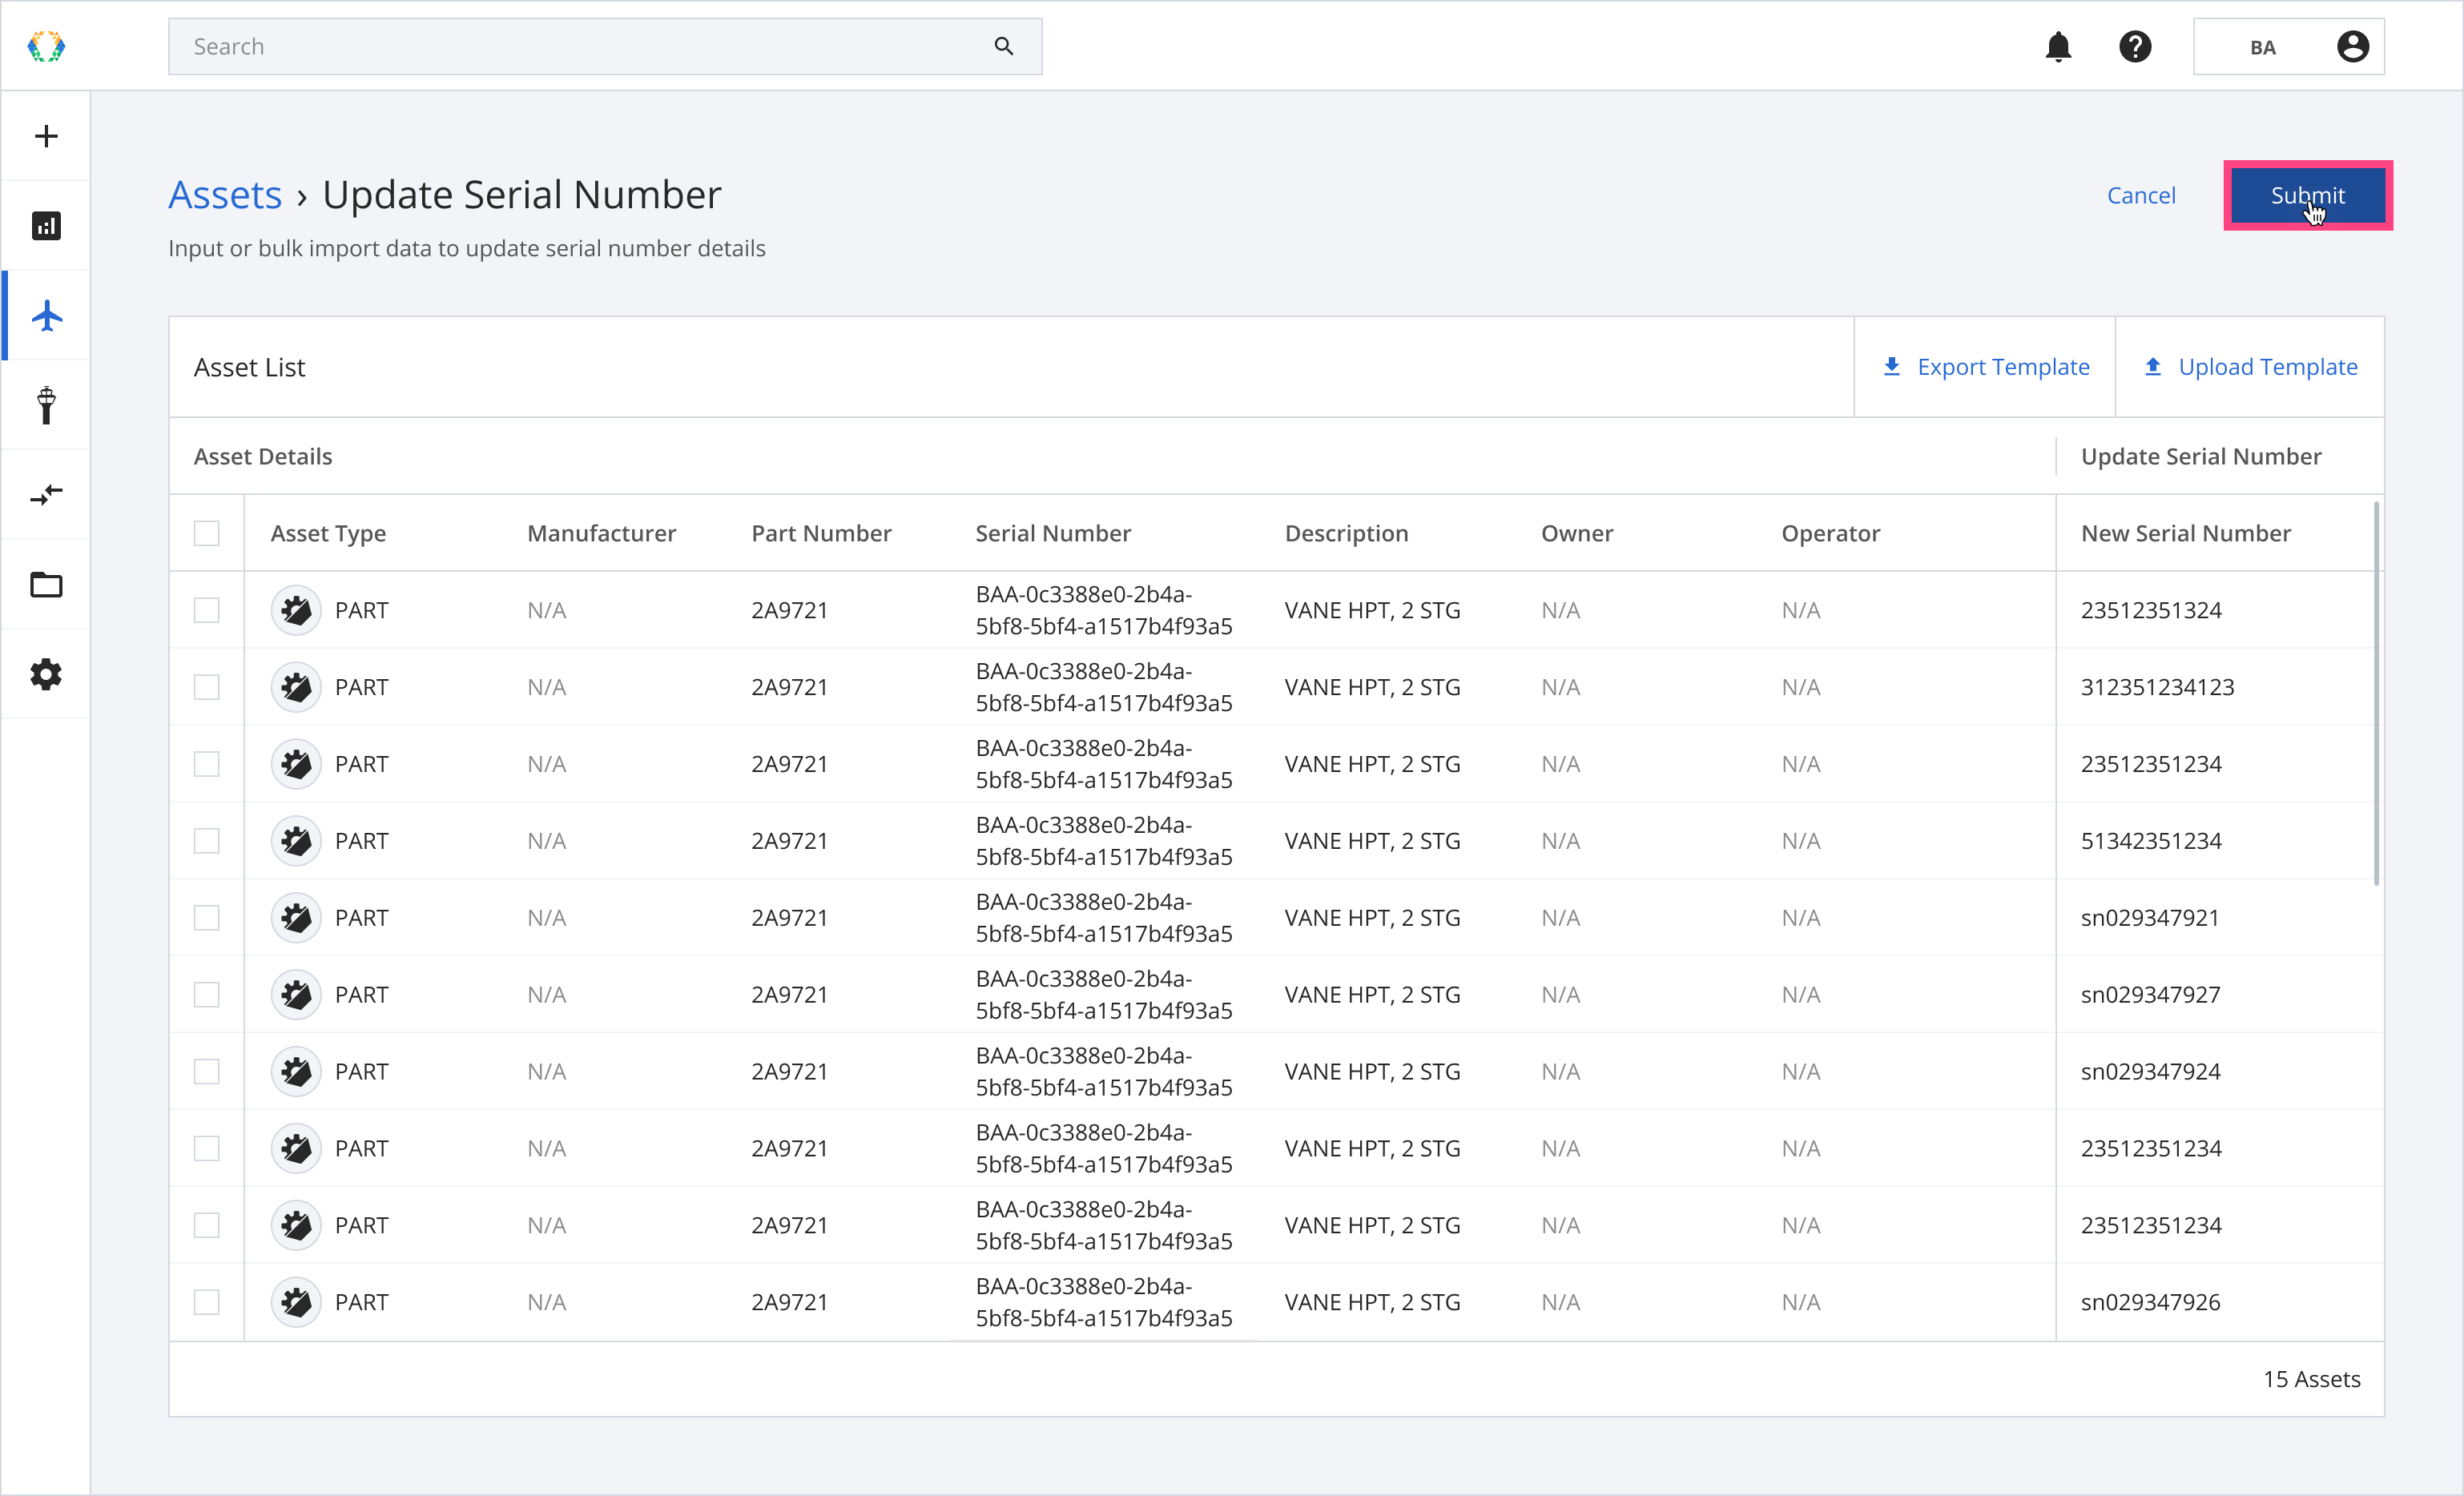This screenshot has height=1496, width=2464.
Task: Click the add new item plus icon
Action: coord(46,135)
